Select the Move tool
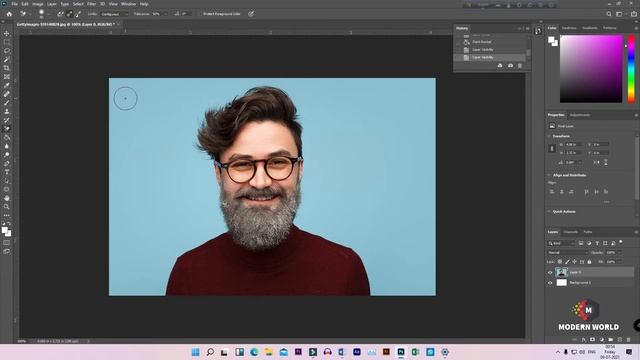640x360 pixels. click(x=7, y=33)
